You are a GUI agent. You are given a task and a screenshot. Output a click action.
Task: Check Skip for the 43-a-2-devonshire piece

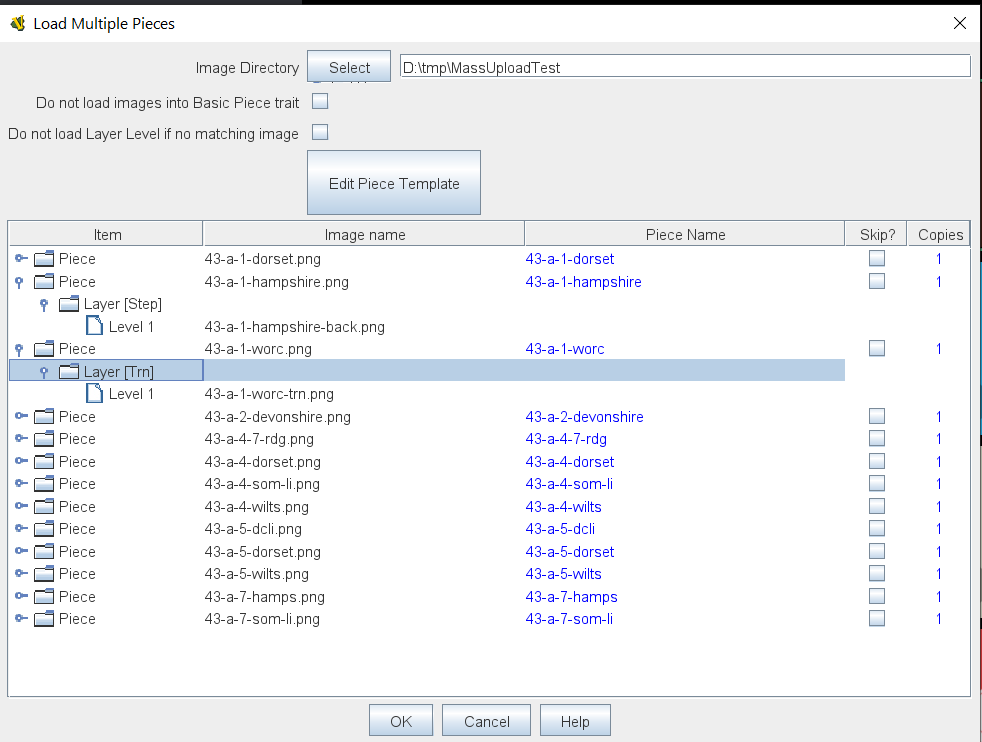pos(877,416)
